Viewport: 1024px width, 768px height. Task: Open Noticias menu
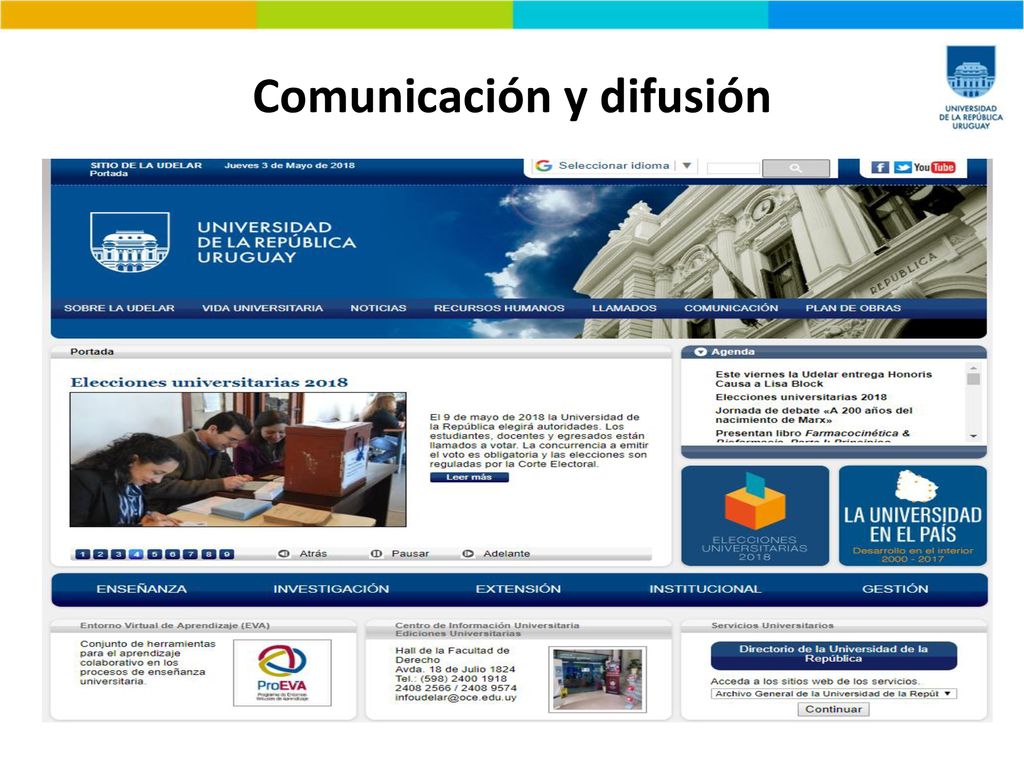378,308
